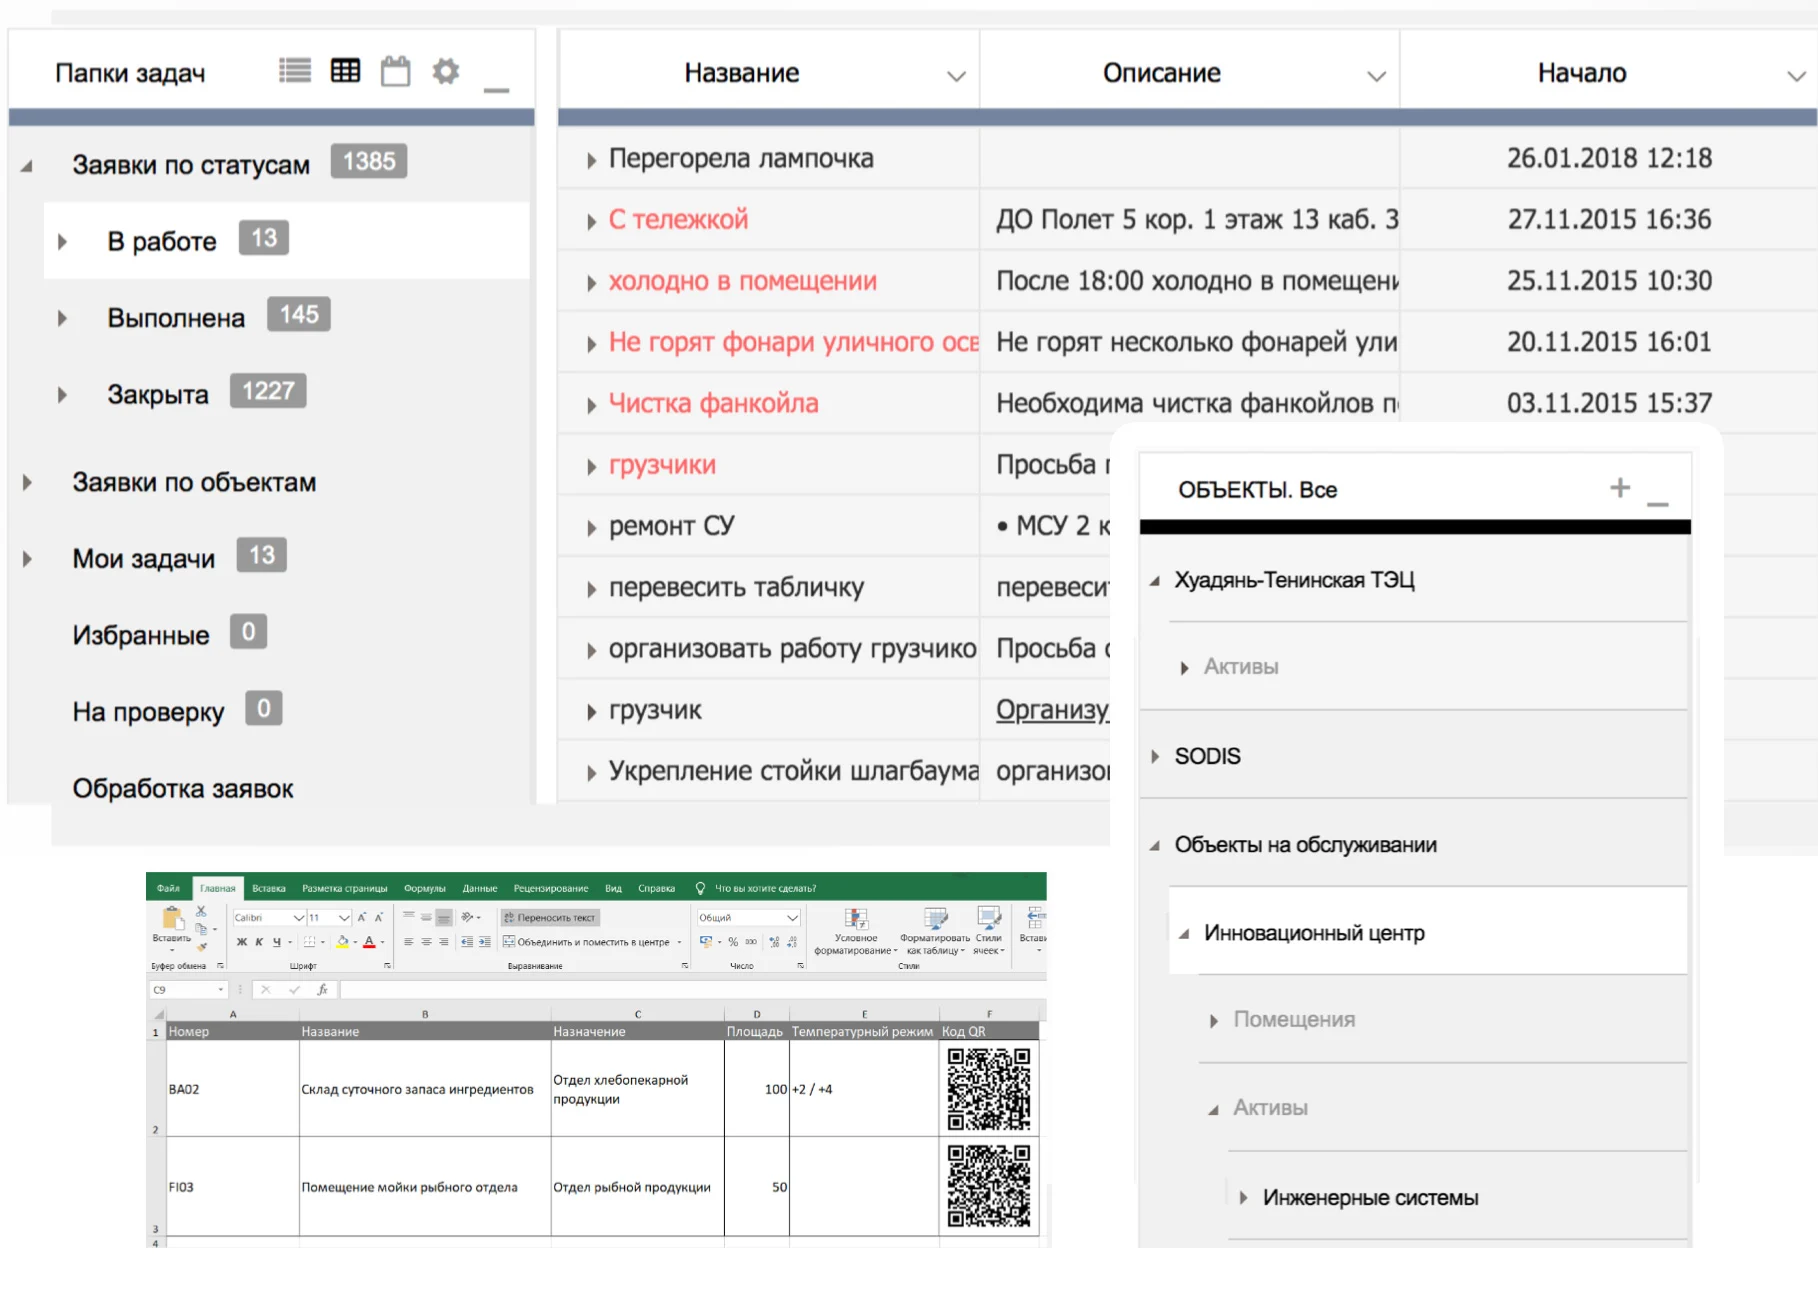The width and height of the screenshot is (1818, 1300).
Task: Collapse the Заявки по статусам folder
Action: 27,166
